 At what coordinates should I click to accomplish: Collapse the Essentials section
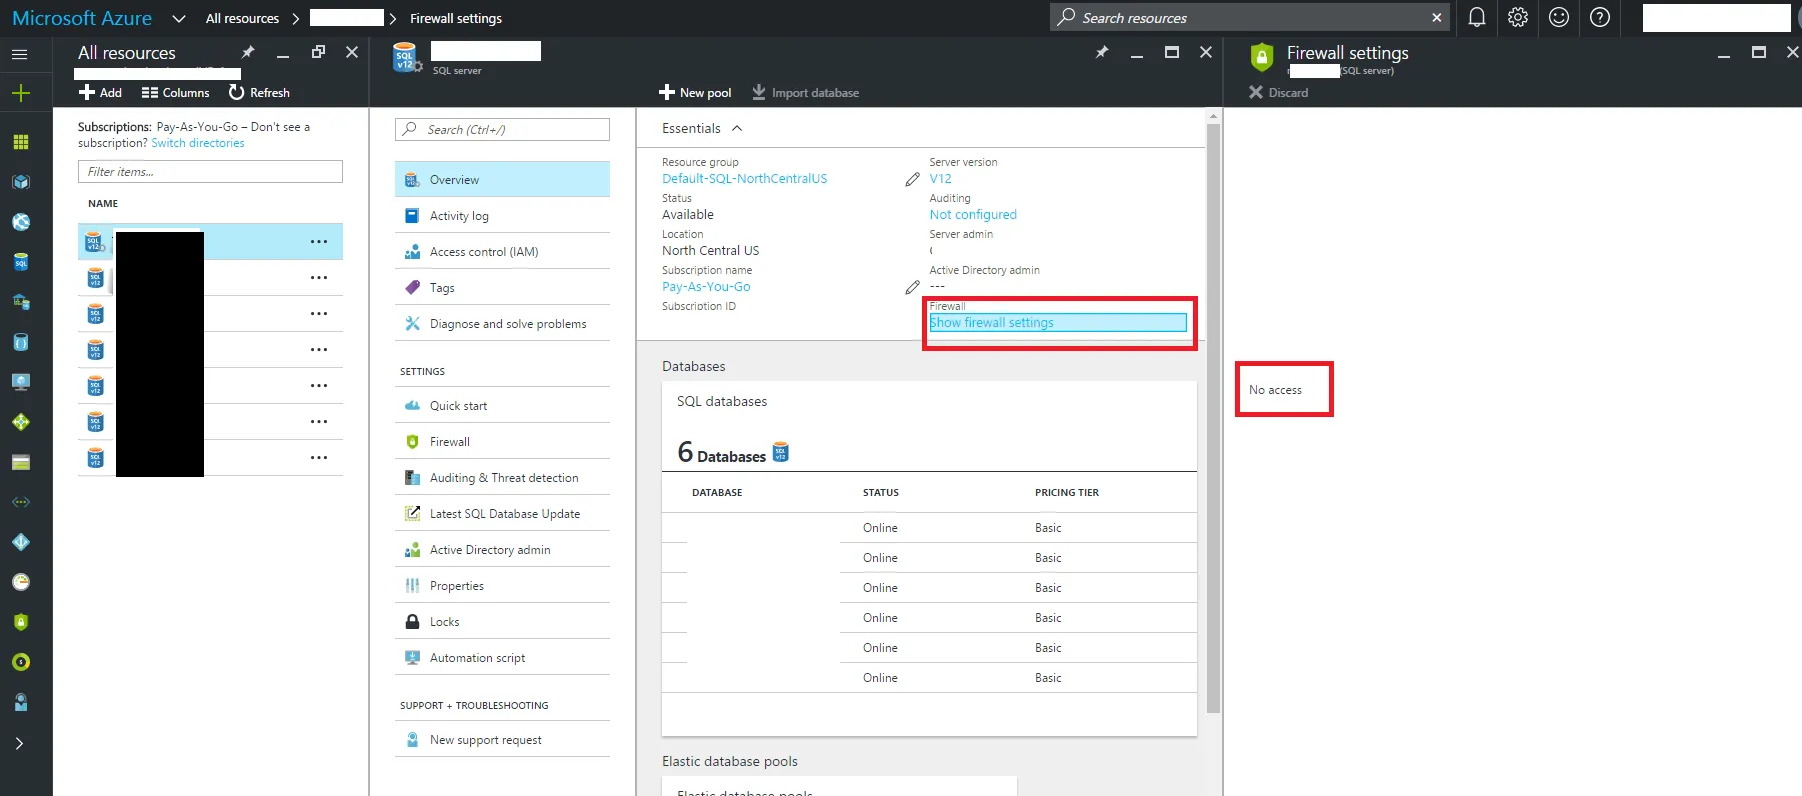(737, 128)
